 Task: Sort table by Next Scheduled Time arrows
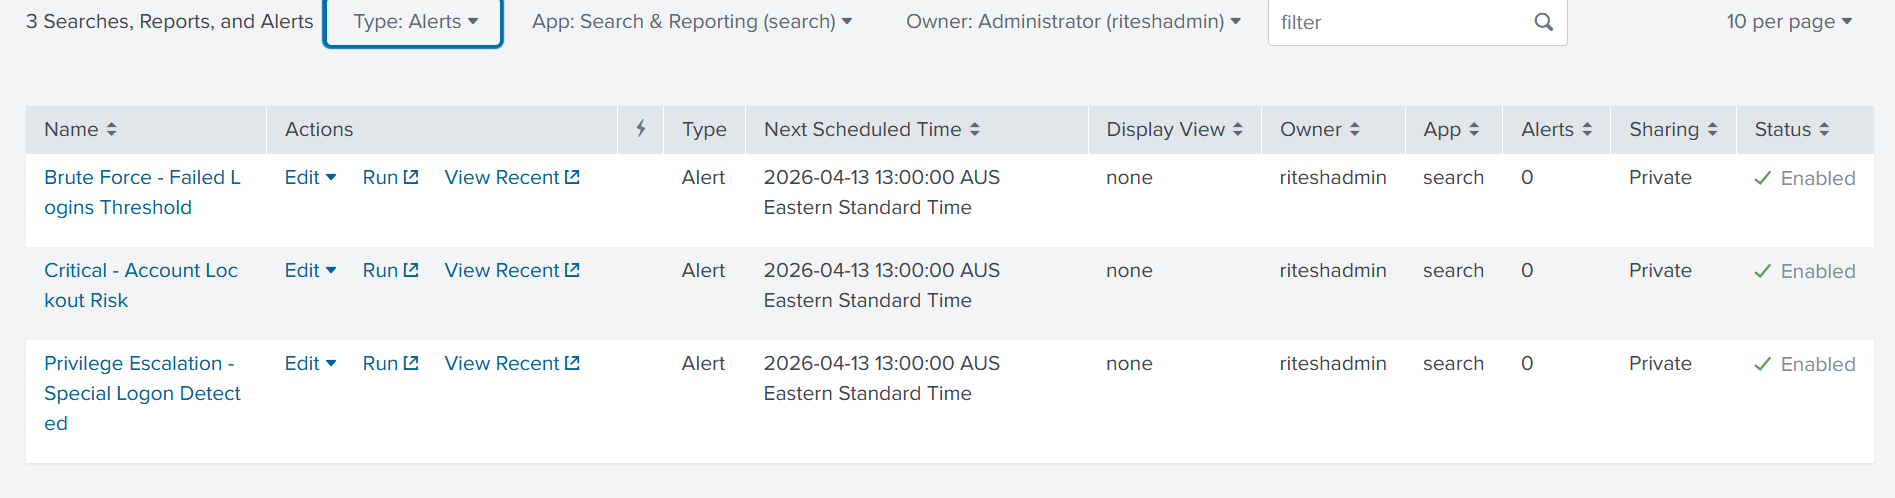coord(975,130)
